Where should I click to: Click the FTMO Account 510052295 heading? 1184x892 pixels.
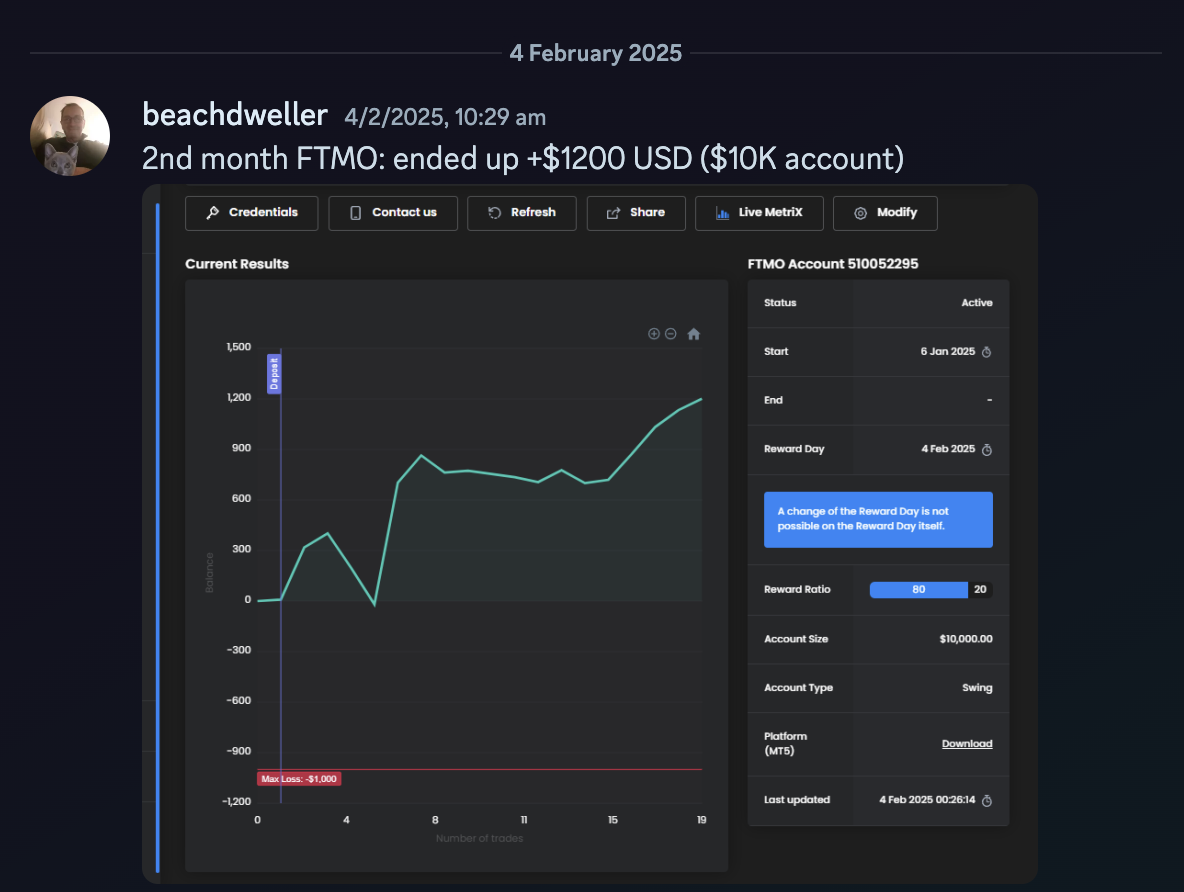(x=833, y=264)
